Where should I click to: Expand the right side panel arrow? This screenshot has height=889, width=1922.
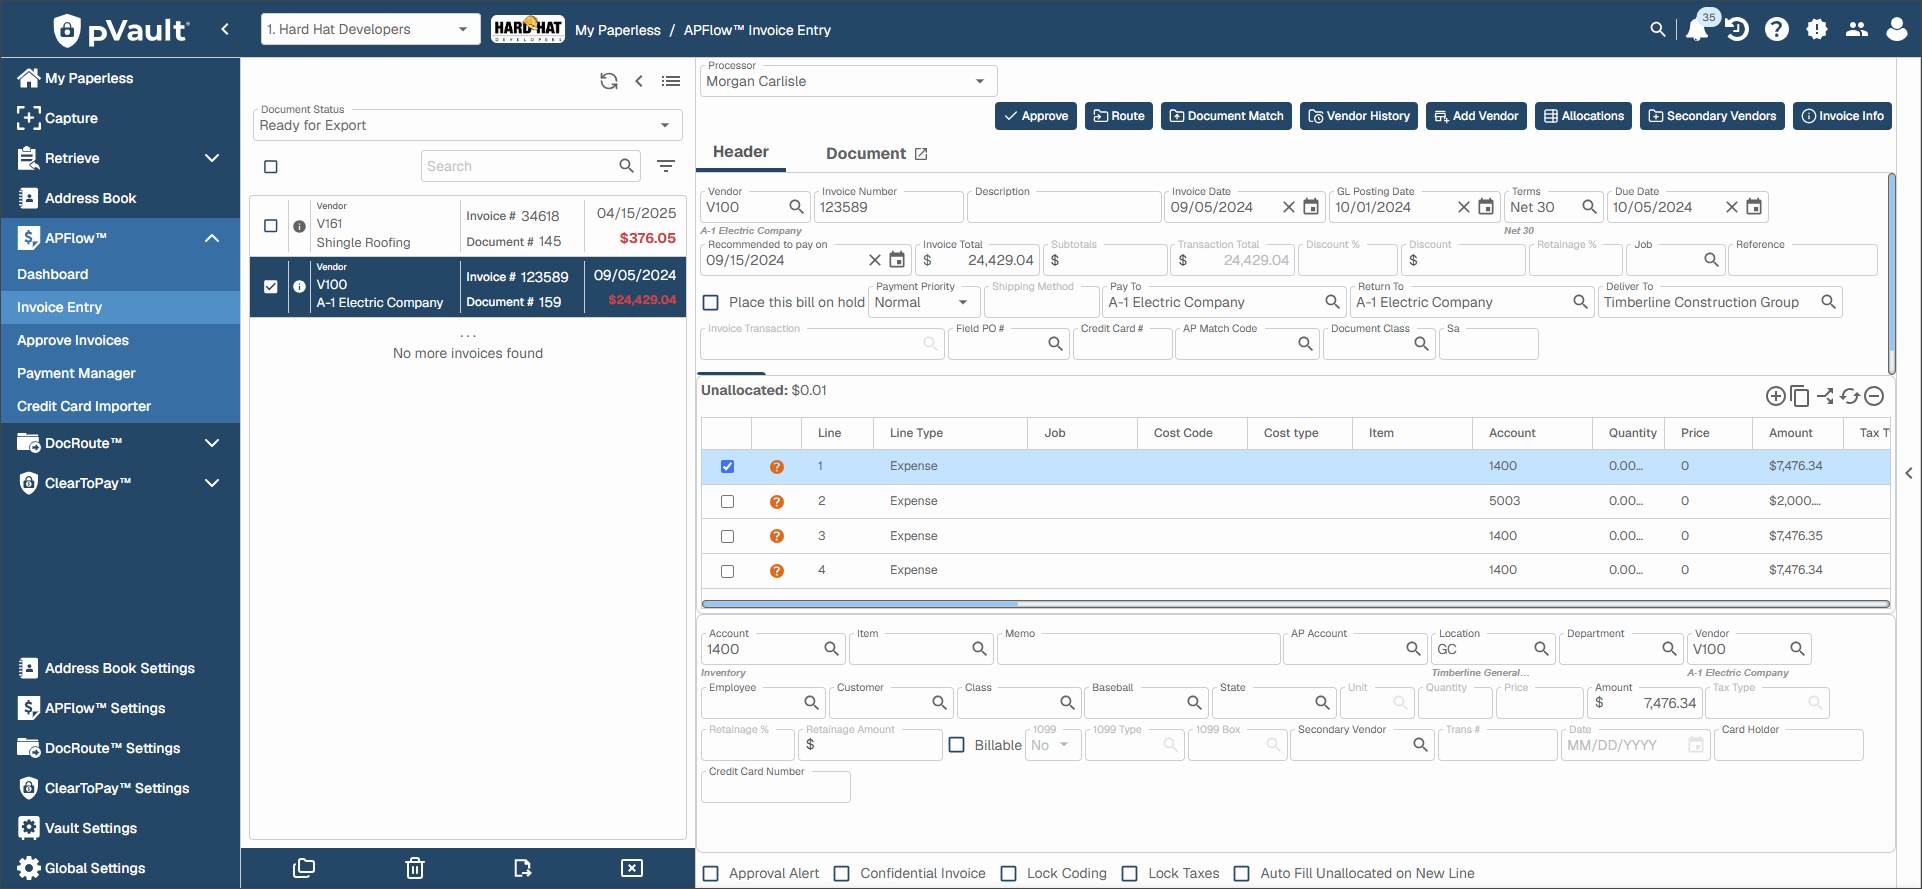click(1909, 473)
